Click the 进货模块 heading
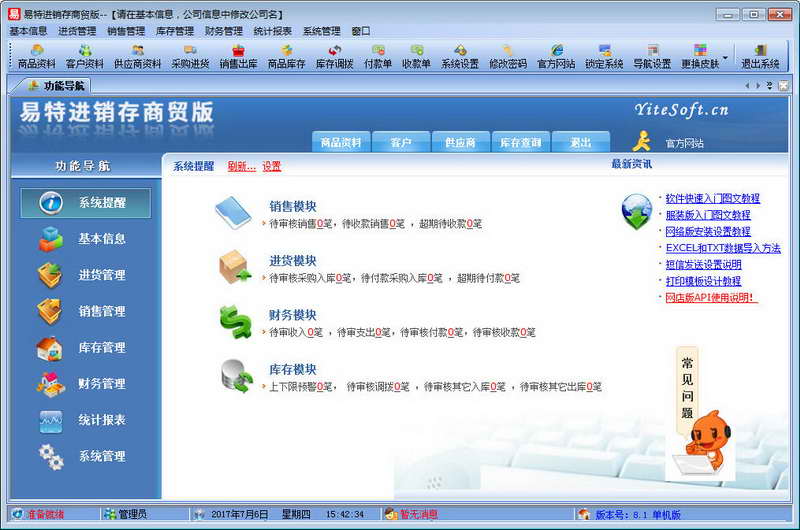This screenshot has height=530, width=800. pos(293,261)
